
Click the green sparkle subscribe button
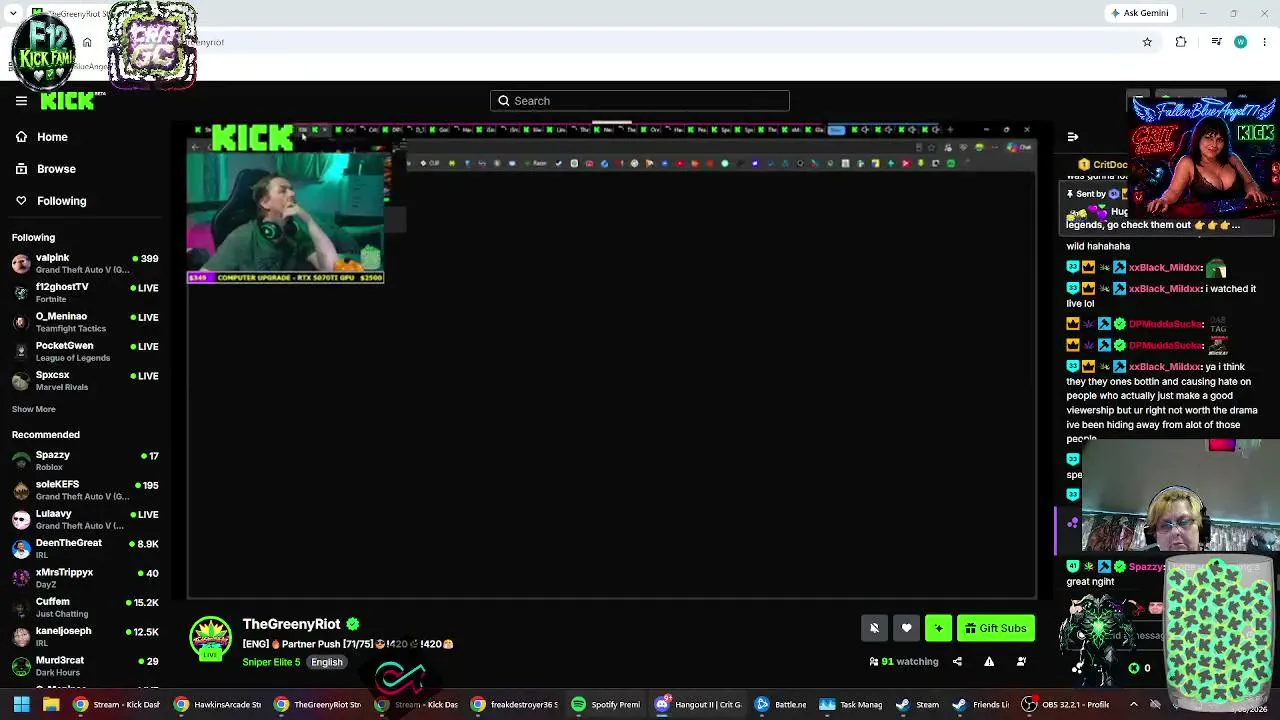[x=938, y=628]
